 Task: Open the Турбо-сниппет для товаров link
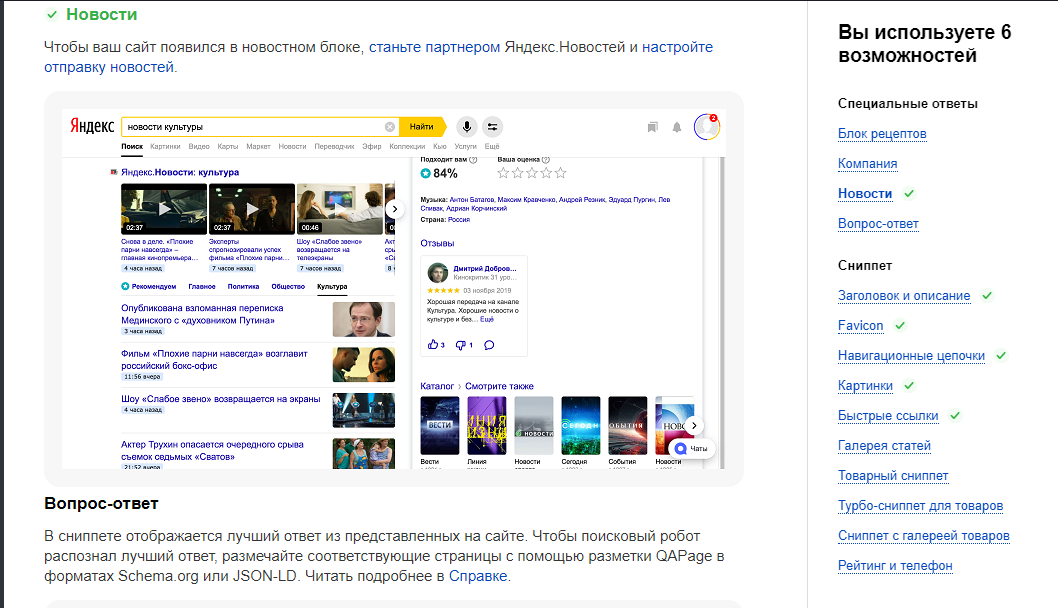[920, 505]
